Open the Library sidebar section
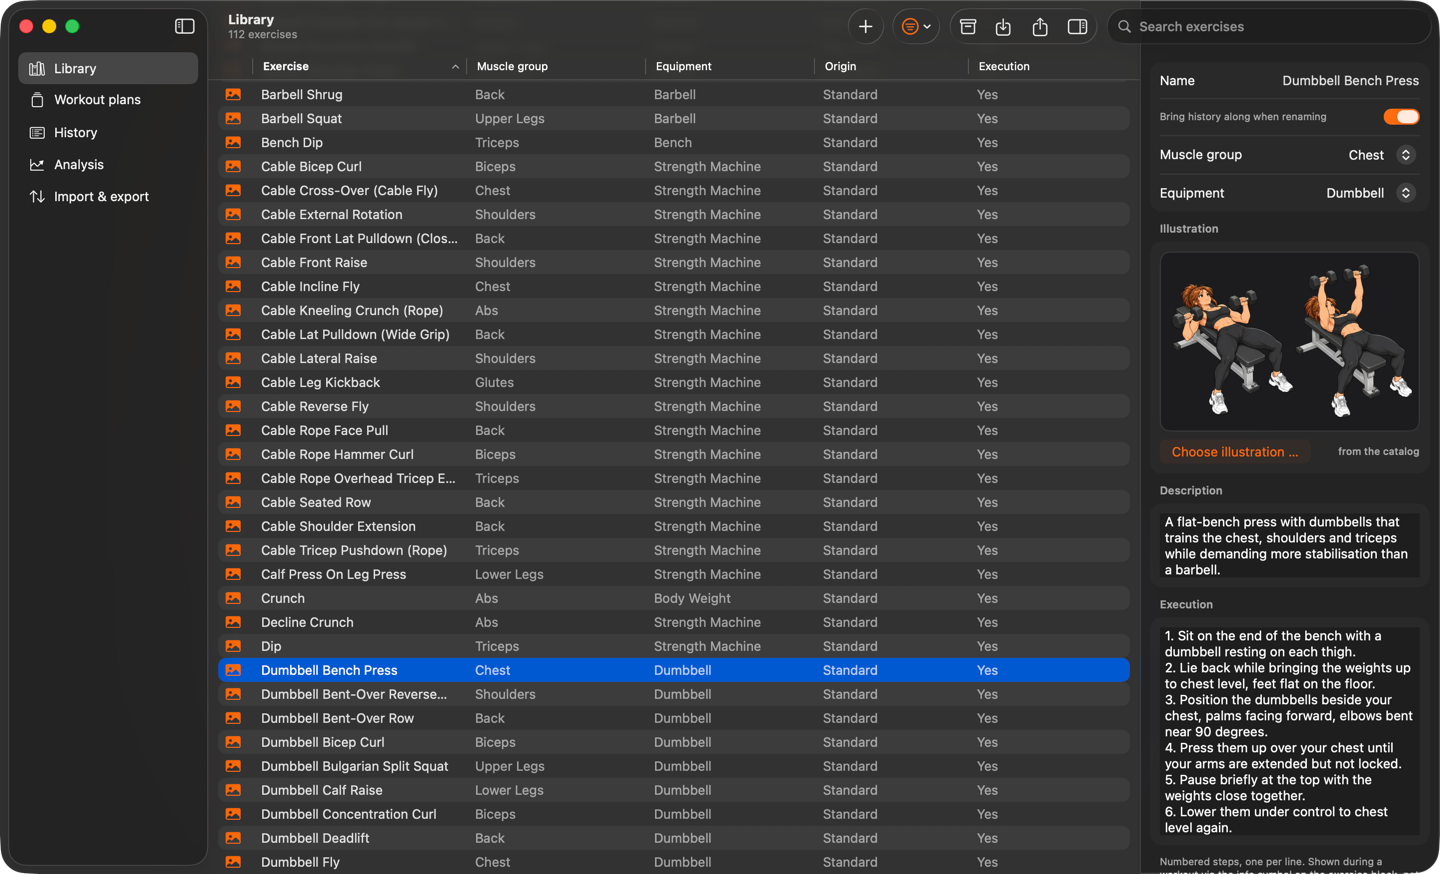 point(108,68)
